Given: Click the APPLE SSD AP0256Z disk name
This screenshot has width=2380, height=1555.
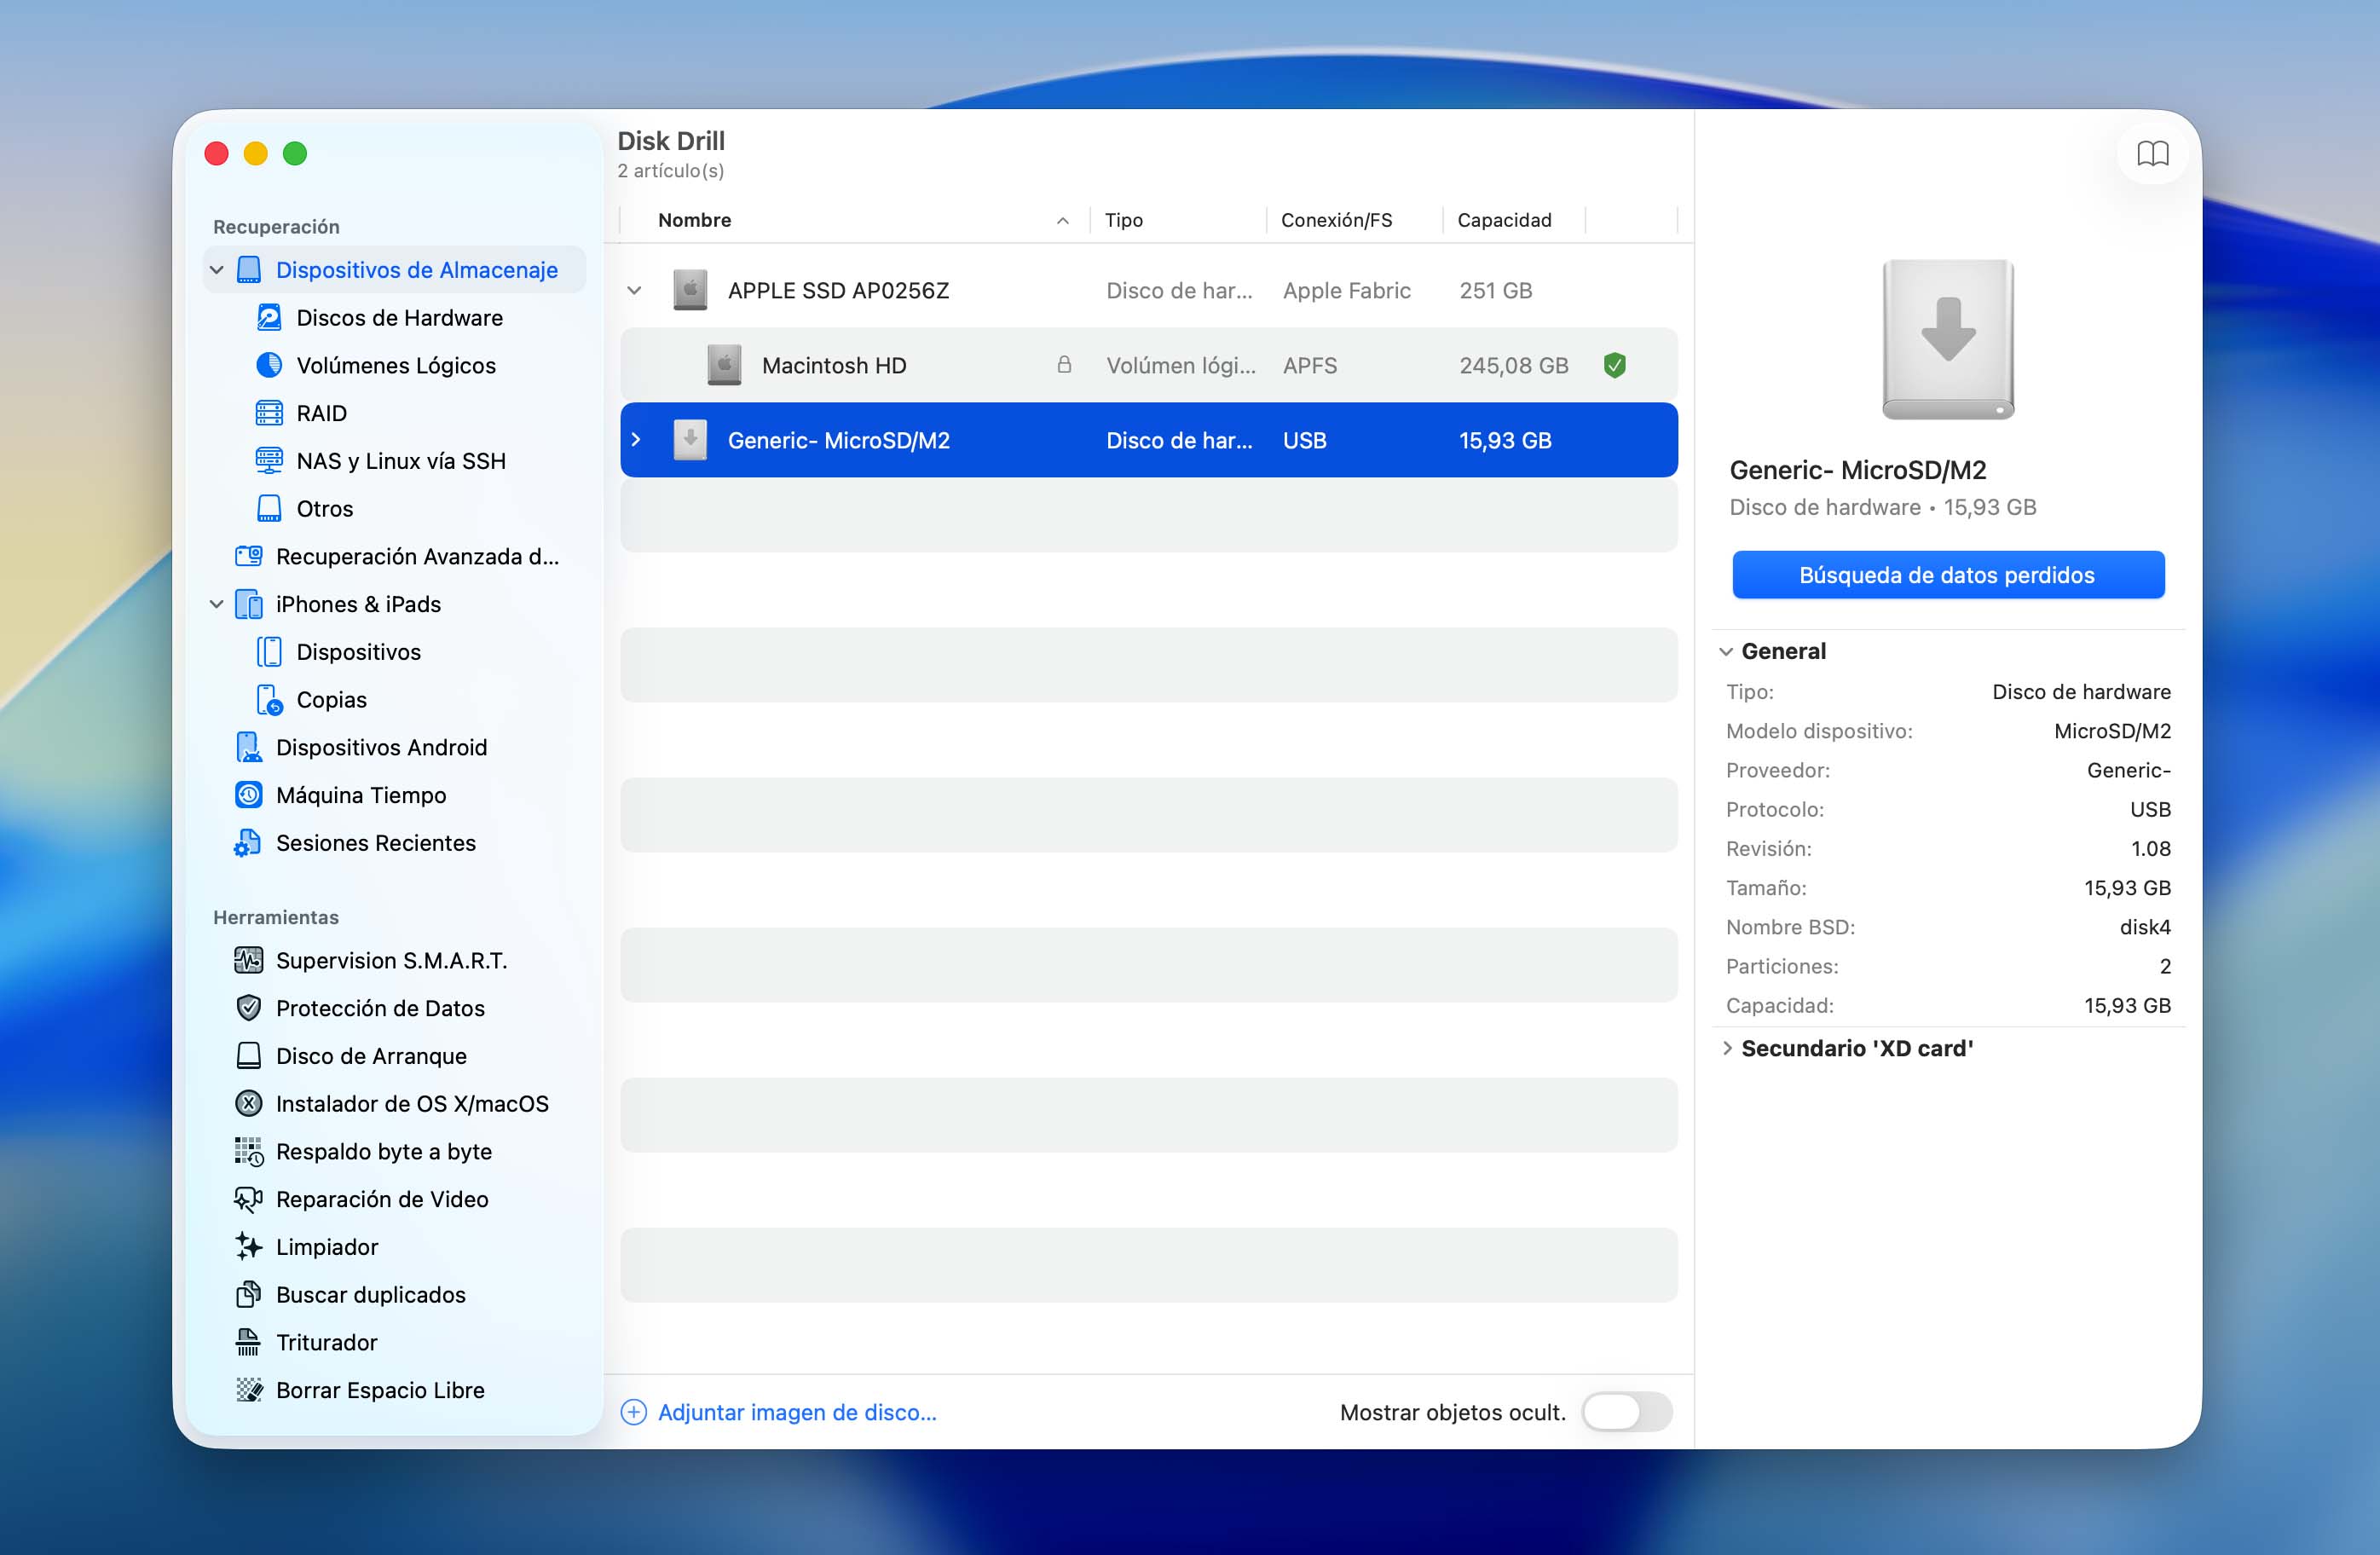Looking at the screenshot, I should point(838,291).
